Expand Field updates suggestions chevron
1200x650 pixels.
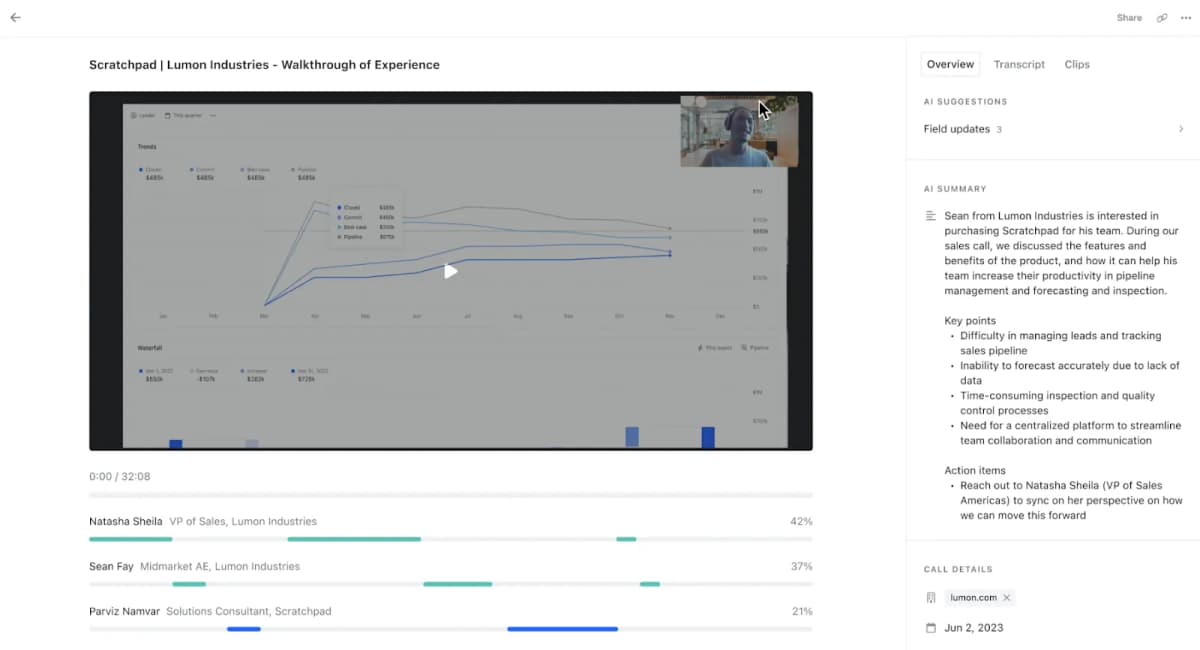(1181, 129)
